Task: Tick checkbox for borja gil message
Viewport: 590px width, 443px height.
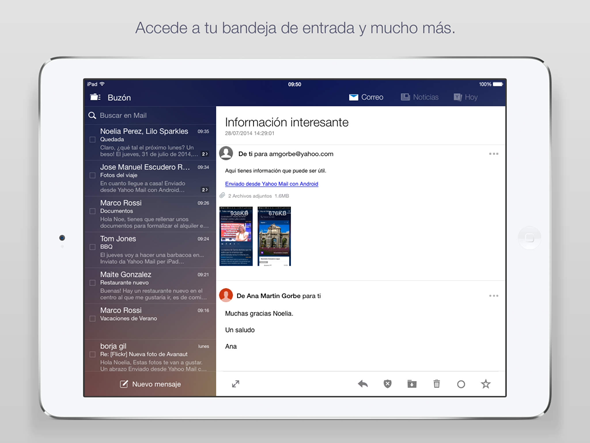Action: [92, 354]
